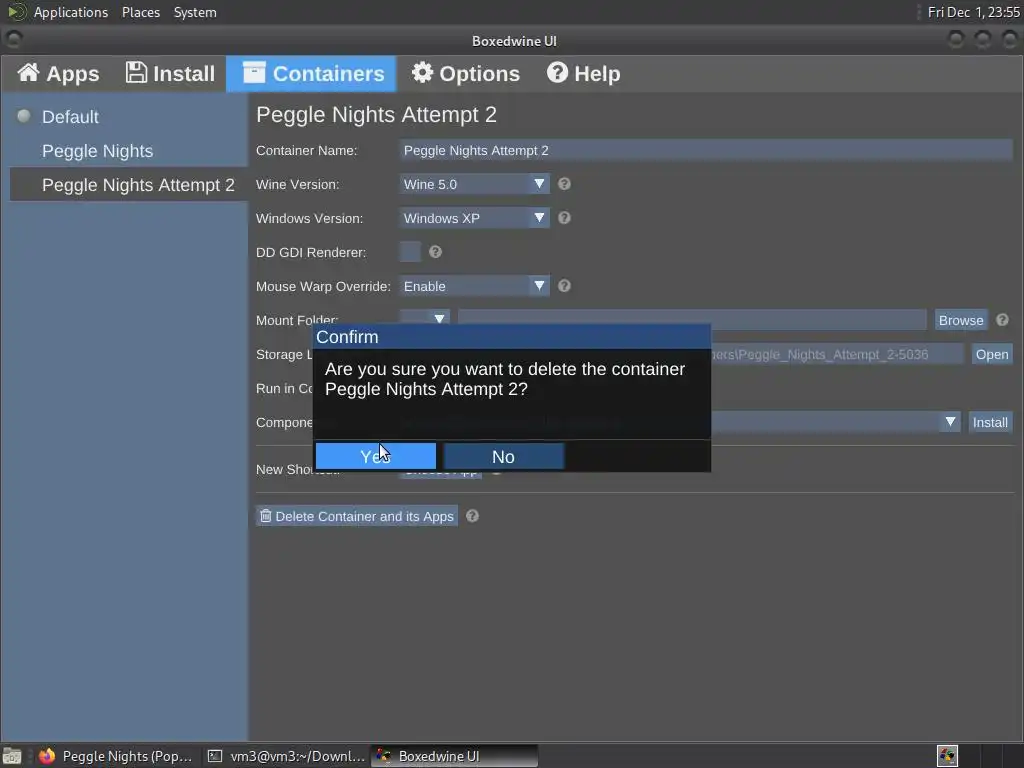Image resolution: width=1024 pixels, height=768 pixels.
Task: Click the clock showing Fri Dec 1
Action: (x=973, y=12)
